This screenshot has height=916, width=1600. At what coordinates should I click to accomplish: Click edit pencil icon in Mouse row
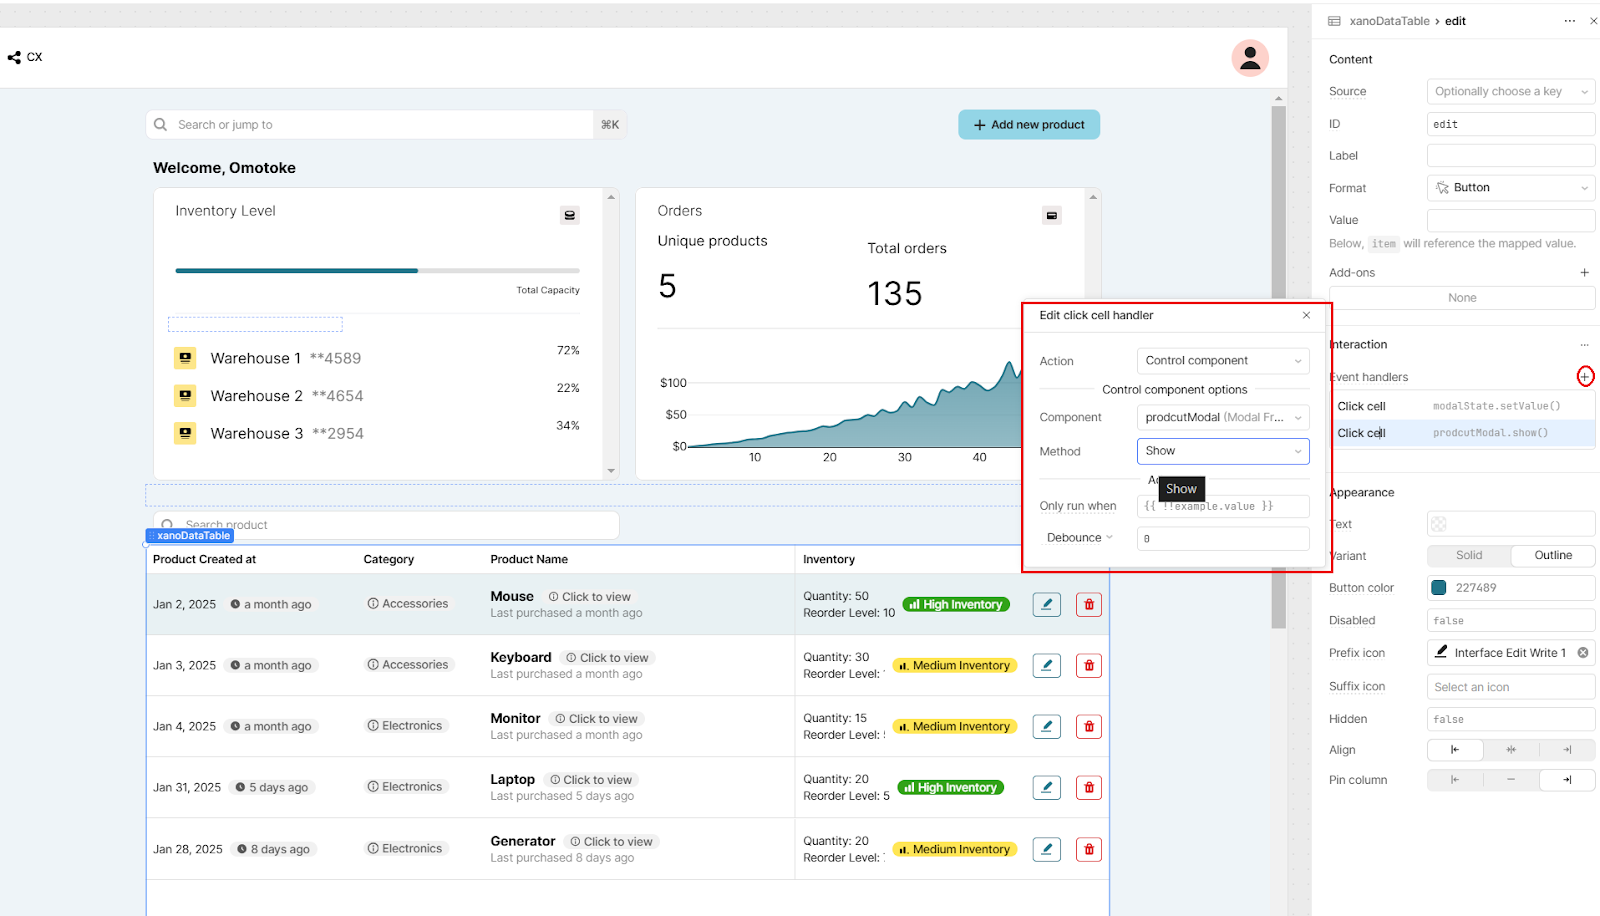pos(1047,604)
